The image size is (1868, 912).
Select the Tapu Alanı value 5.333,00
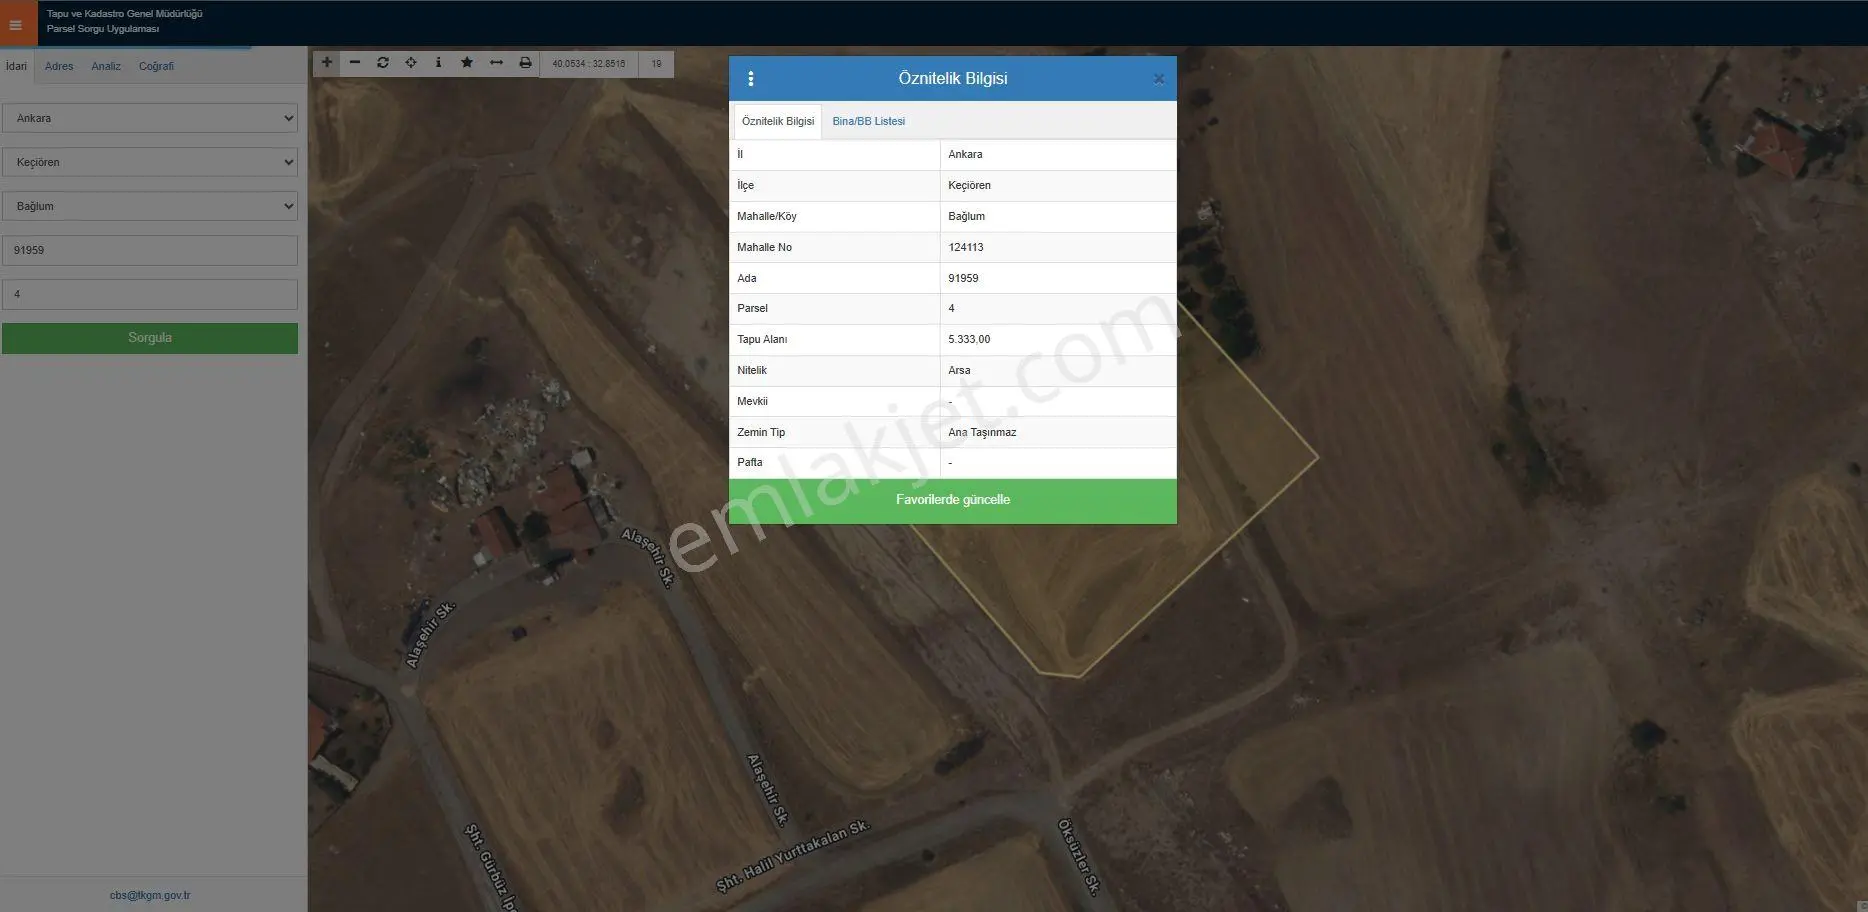click(x=969, y=340)
